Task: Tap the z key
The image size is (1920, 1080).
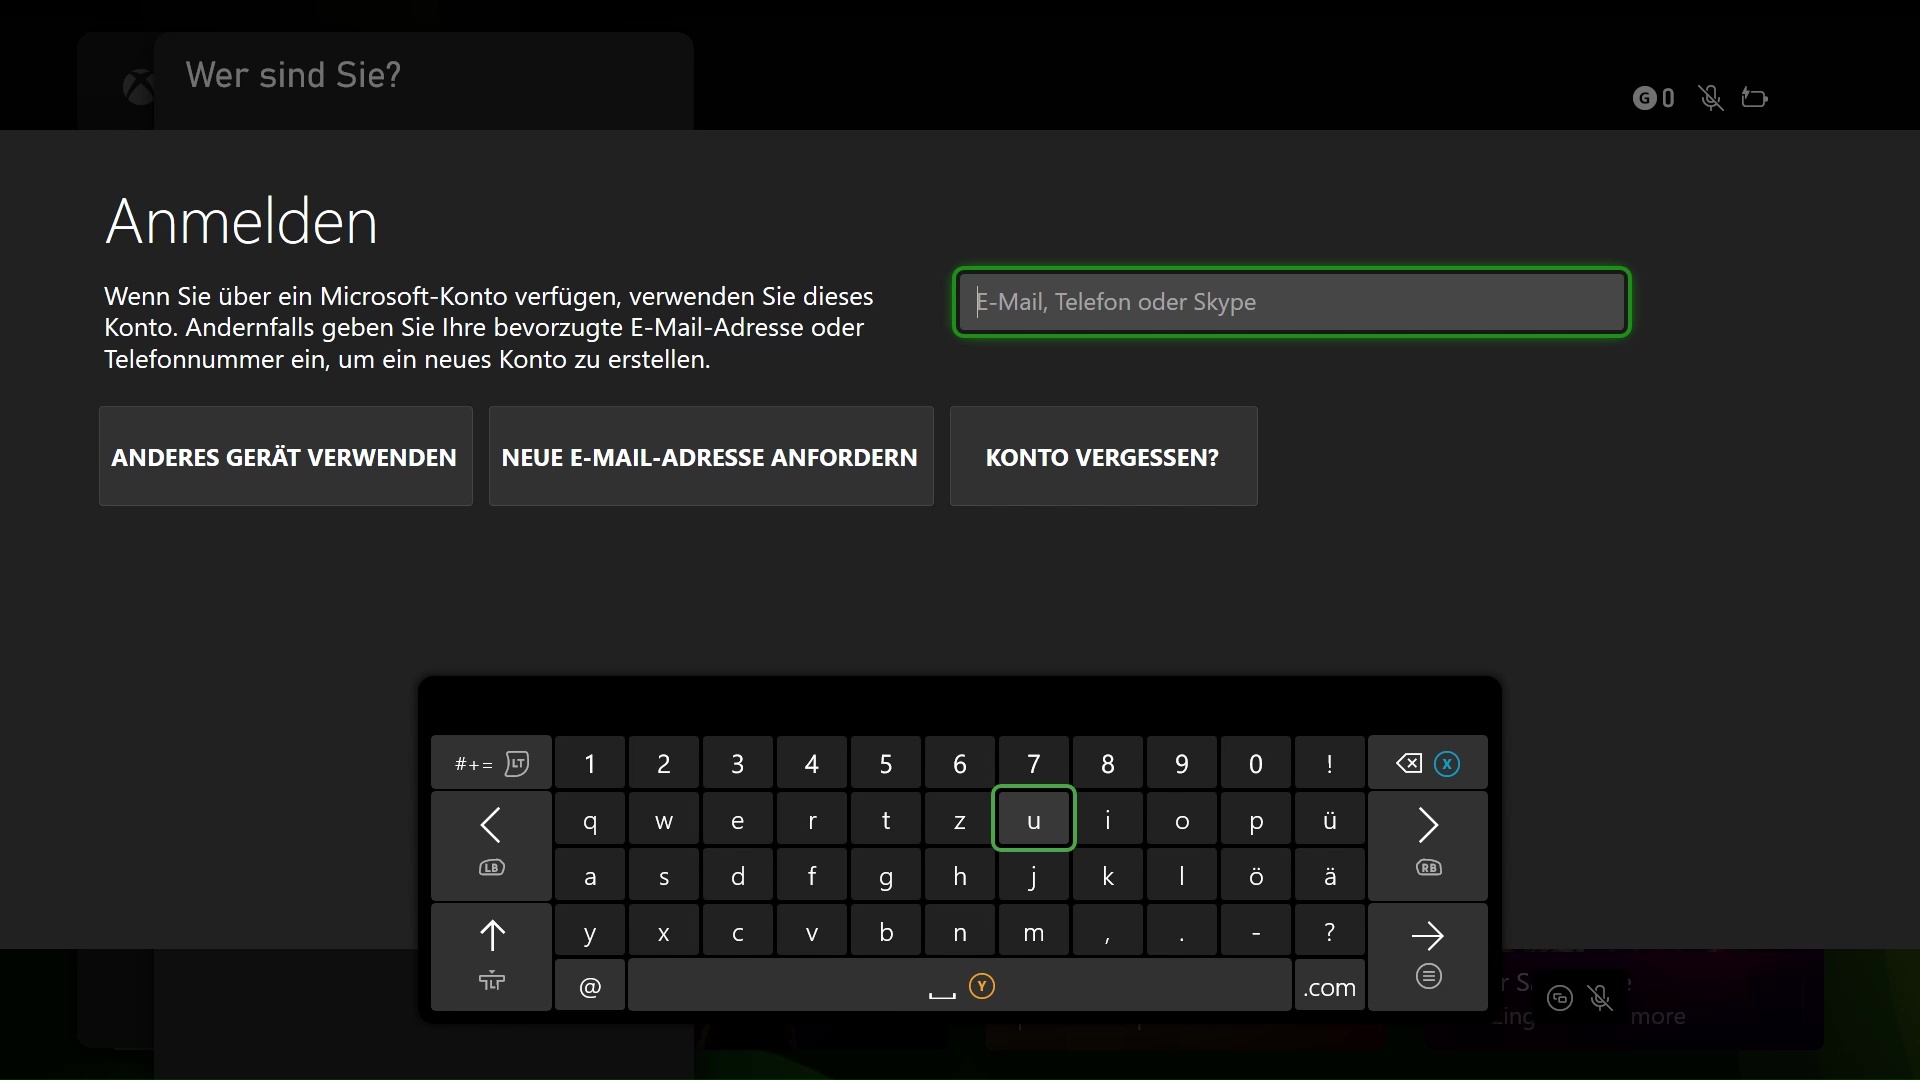Action: coord(960,819)
